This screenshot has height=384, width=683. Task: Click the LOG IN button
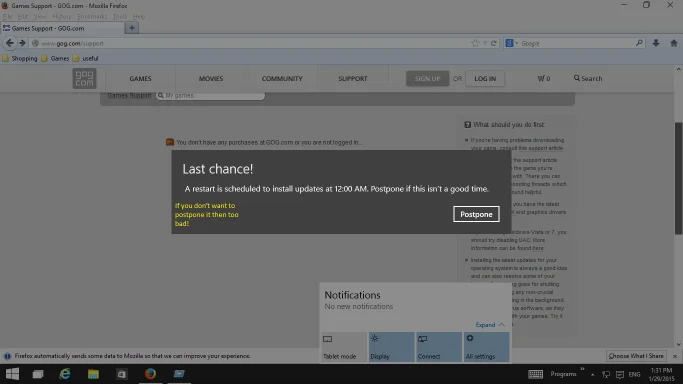pyautogui.click(x=485, y=78)
